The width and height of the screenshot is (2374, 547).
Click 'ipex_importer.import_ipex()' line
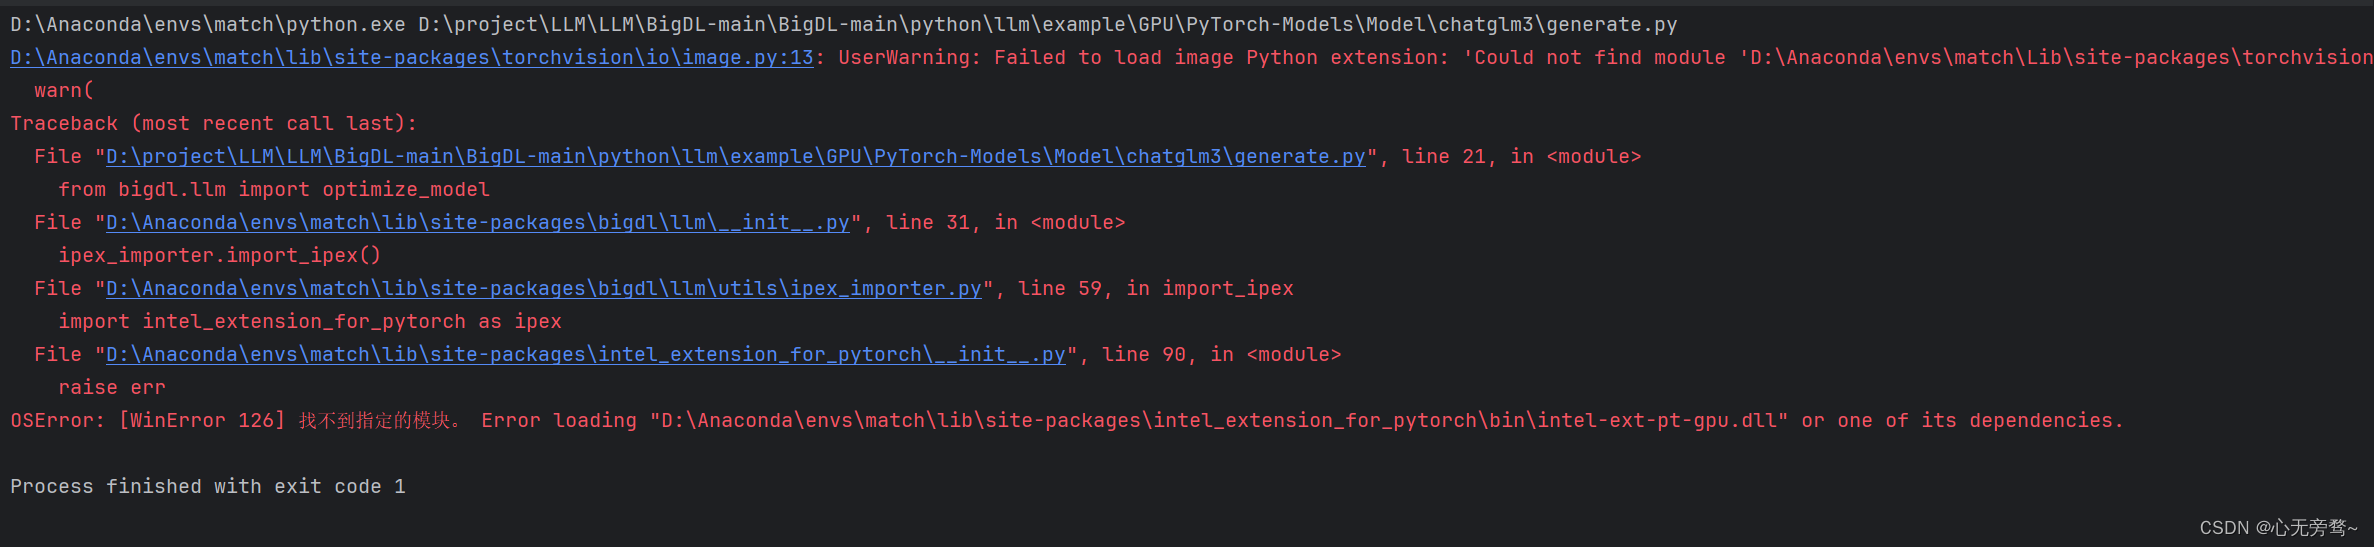(219, 255)
